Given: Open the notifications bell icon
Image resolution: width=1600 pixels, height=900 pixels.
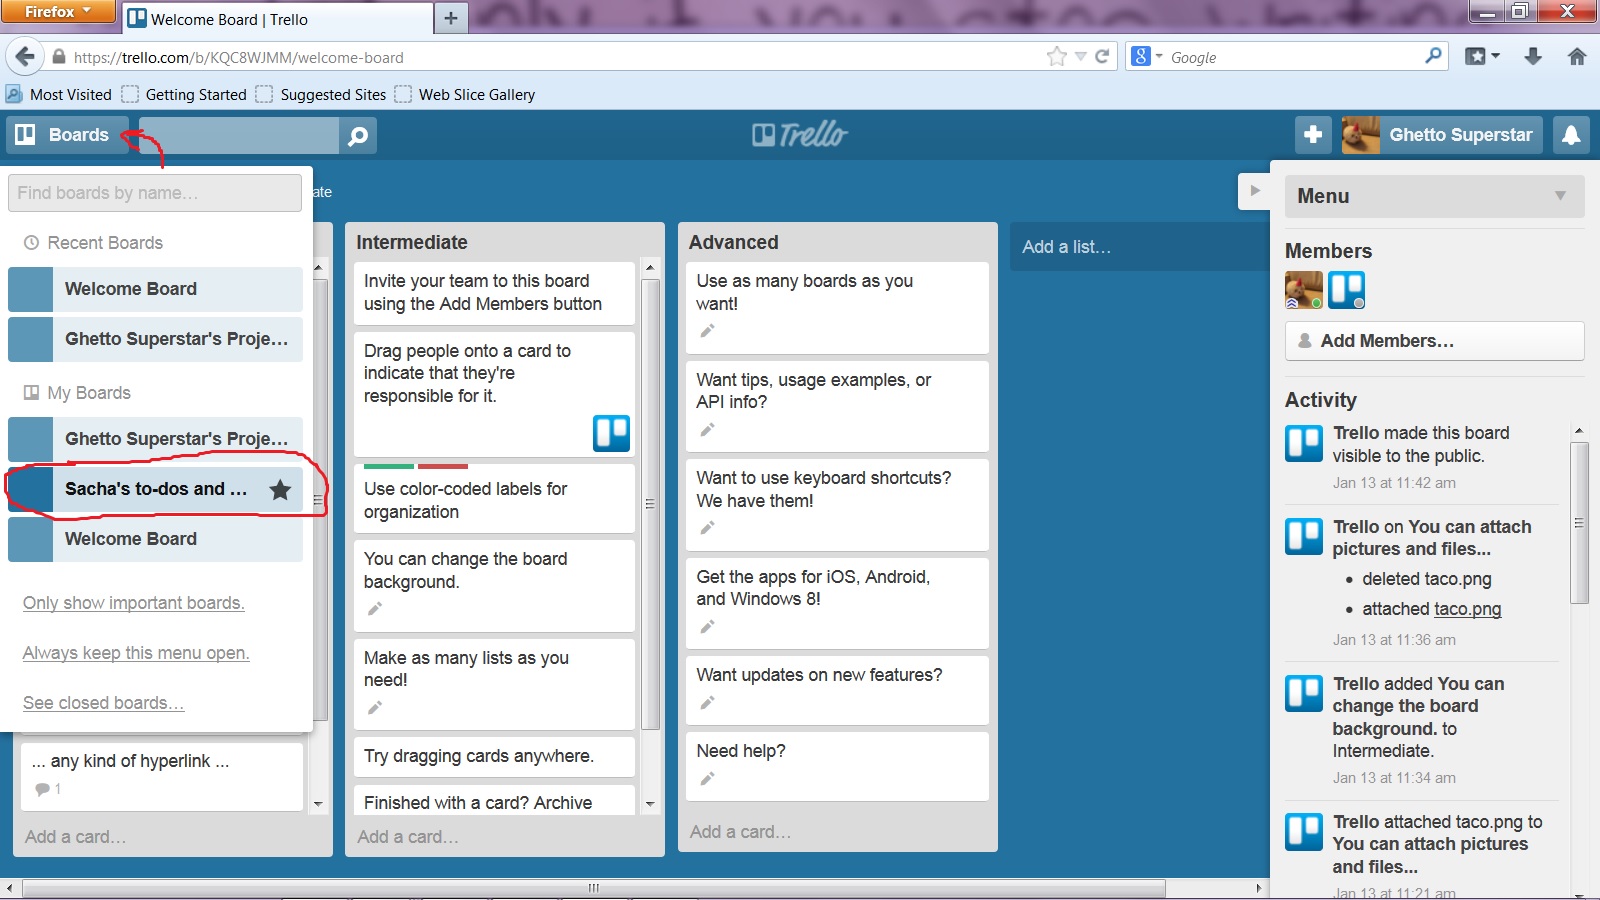Looking at the screenshot, I should [1571, 135].
